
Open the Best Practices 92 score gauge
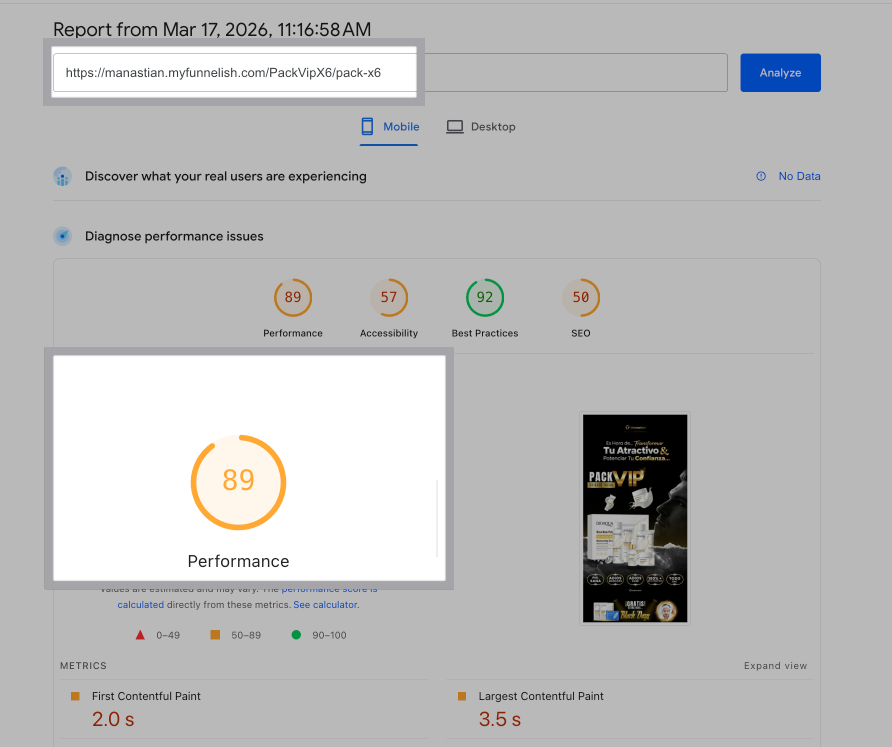(x=485, y=298)
